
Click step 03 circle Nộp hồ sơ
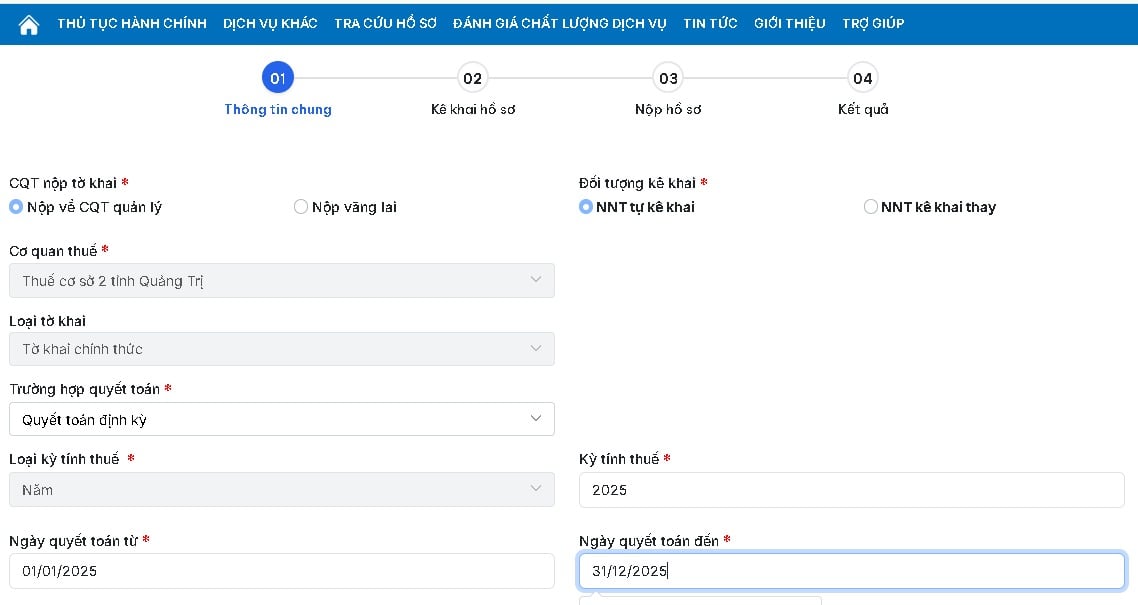668,78
